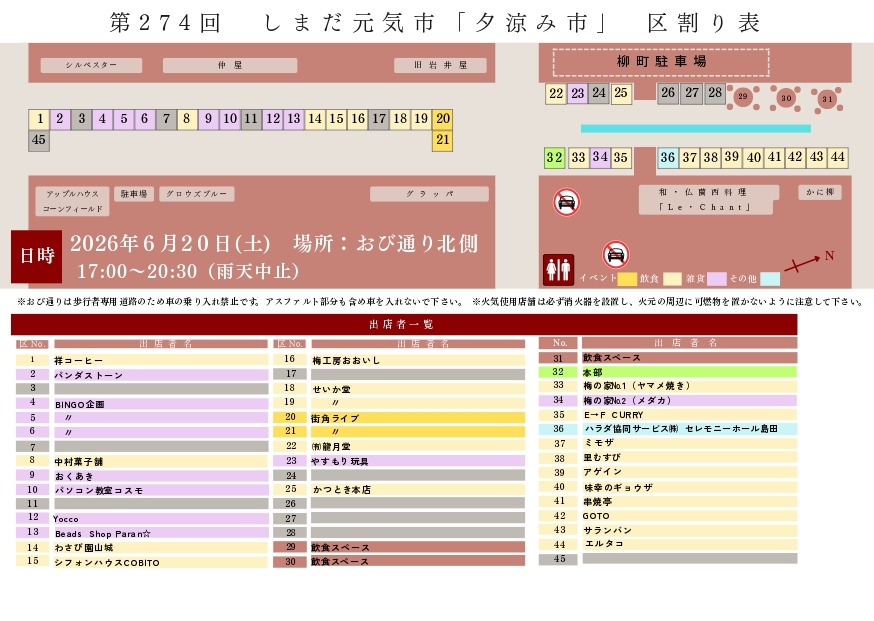874x621 pixels.
Task: Select grey map booth number 45
Action: tap(39, 140)
